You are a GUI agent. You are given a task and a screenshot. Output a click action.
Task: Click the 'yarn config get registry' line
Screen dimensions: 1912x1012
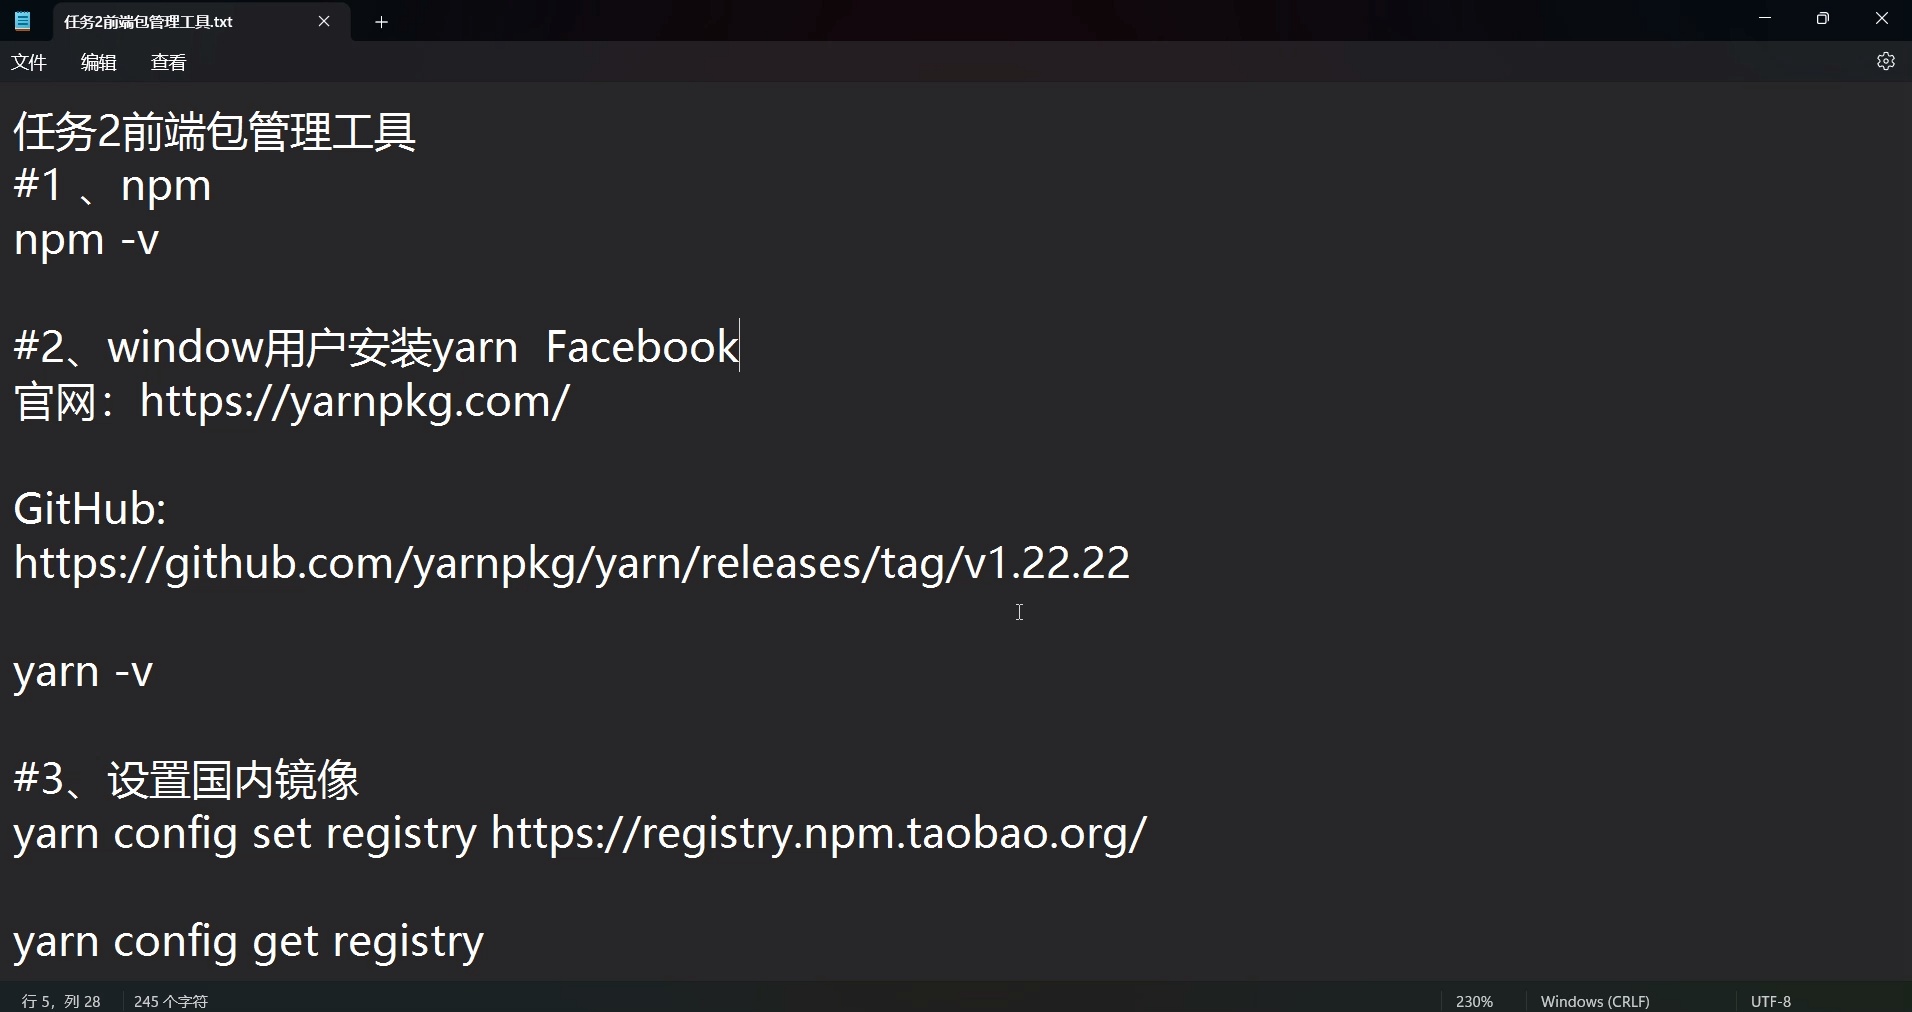246,940
